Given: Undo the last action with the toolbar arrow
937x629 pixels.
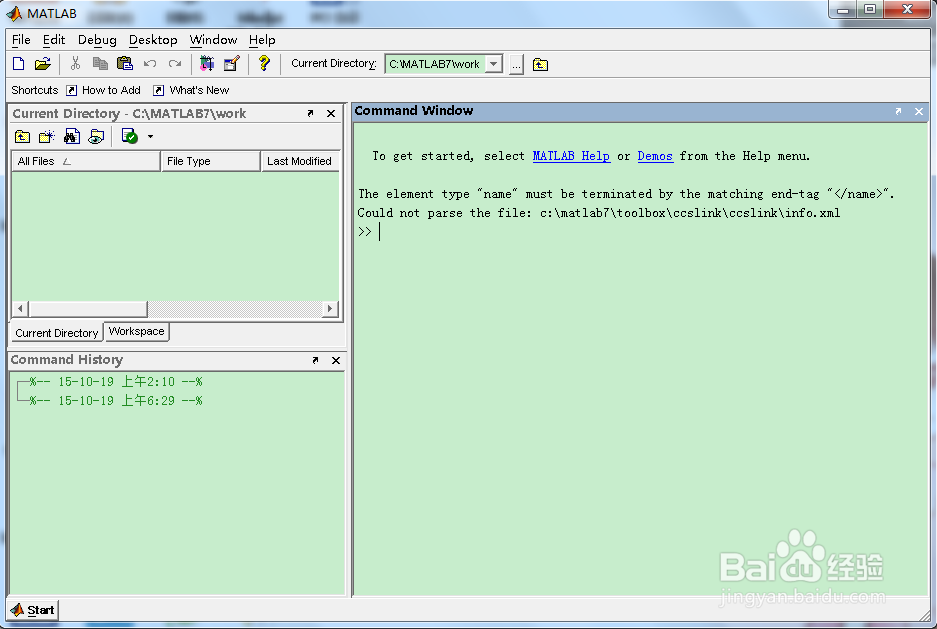Looking at the screenshot, I should coord(150,63).
